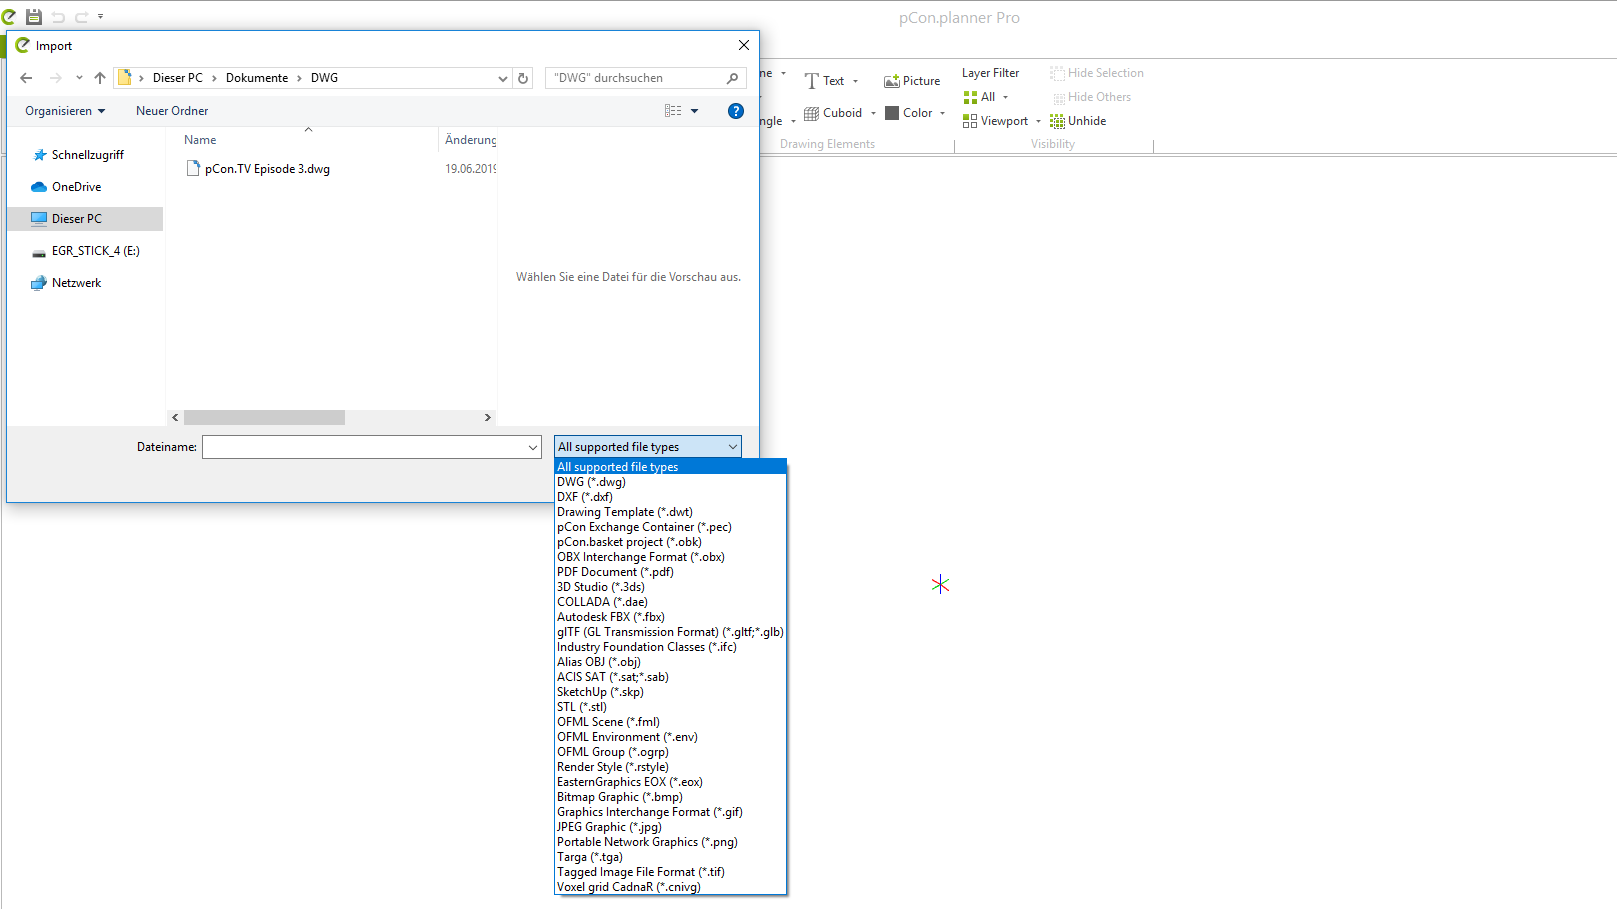
Task: Open the Organisieren menu
Action: tap(65, 111)
